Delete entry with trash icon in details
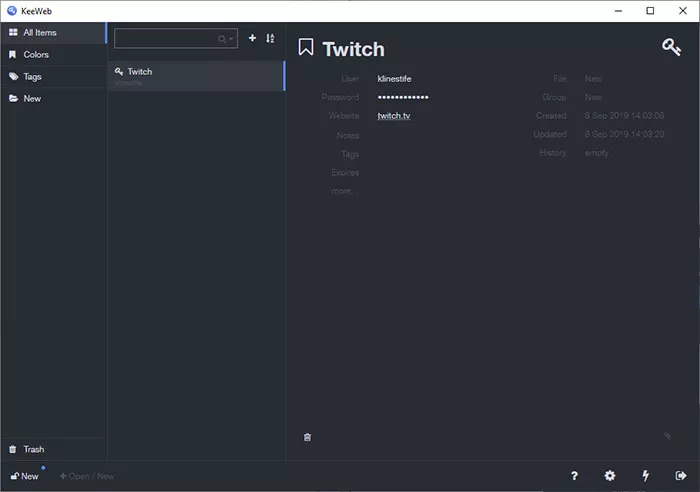700x492 pixels. (307, 437)
